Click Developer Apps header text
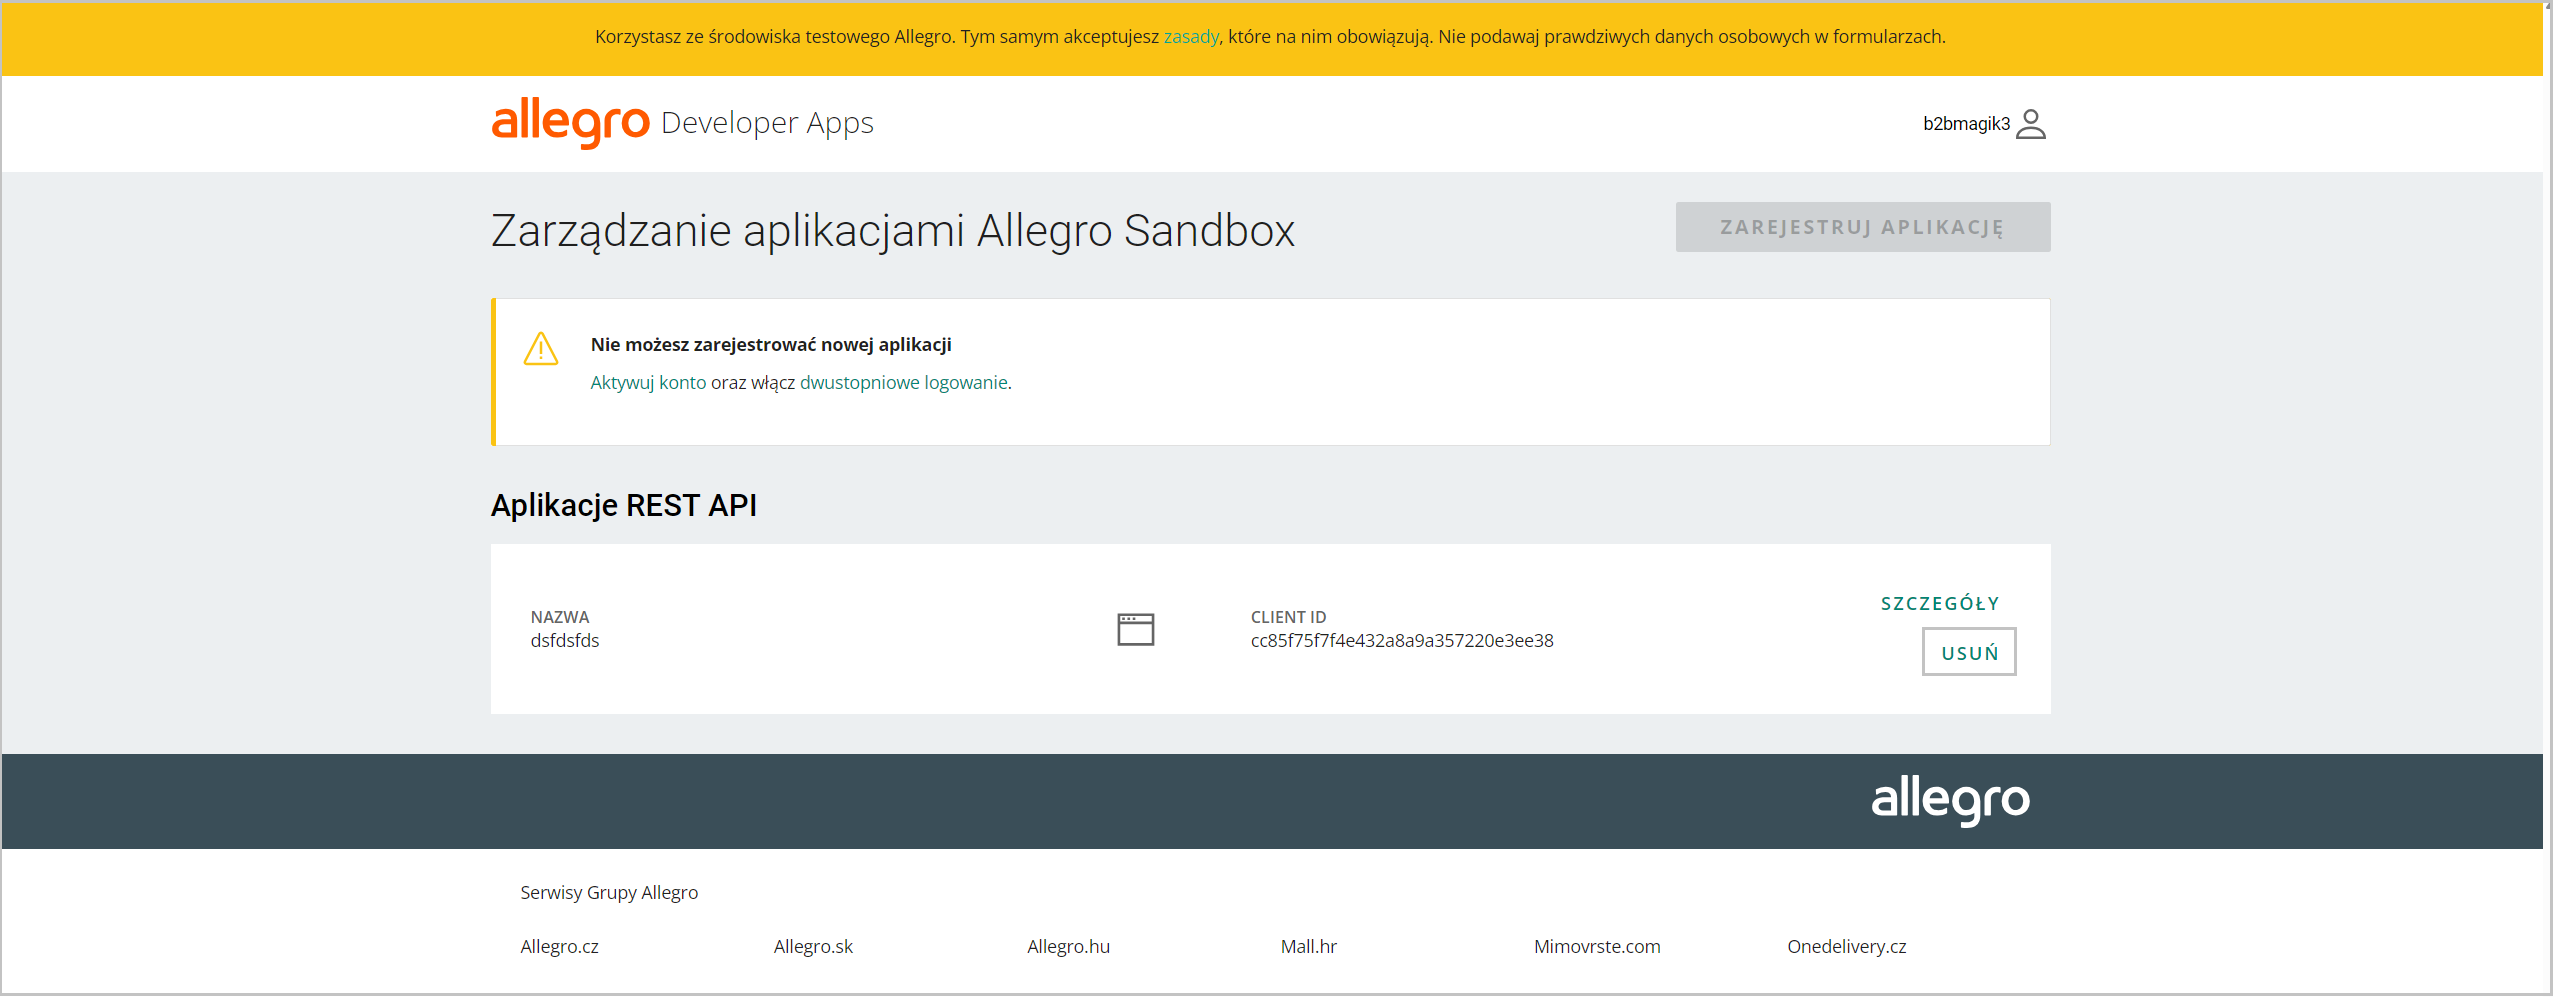This screenshot has width=2553, height=997. coord(767,123)
